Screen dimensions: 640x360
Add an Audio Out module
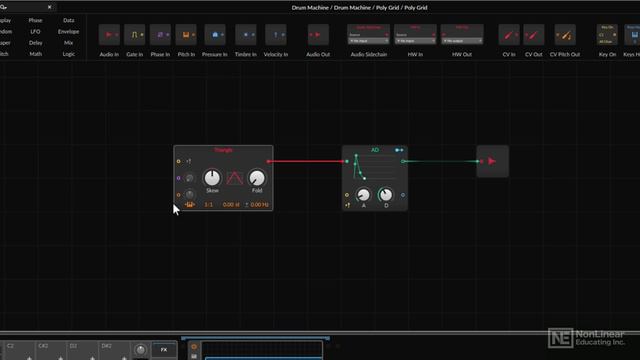[x=318, y=35]
